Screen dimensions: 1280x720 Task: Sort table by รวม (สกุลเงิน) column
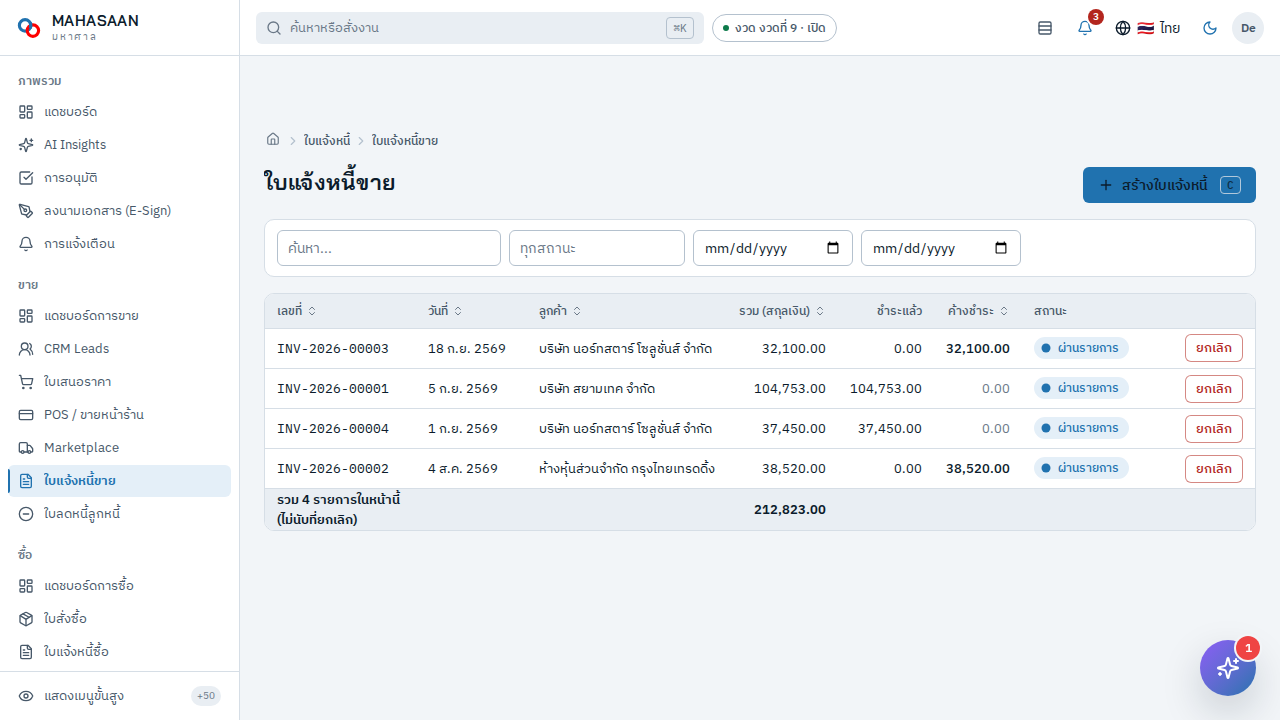click(782, 311)
